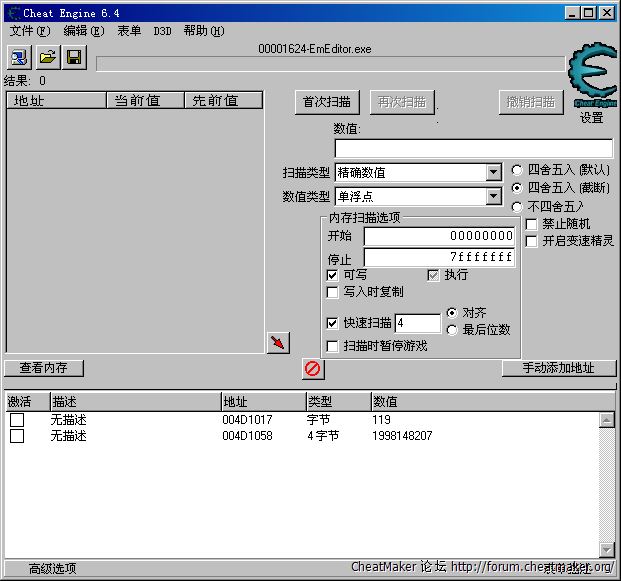Click the 首次扫描 button

(x=327, y=102)
